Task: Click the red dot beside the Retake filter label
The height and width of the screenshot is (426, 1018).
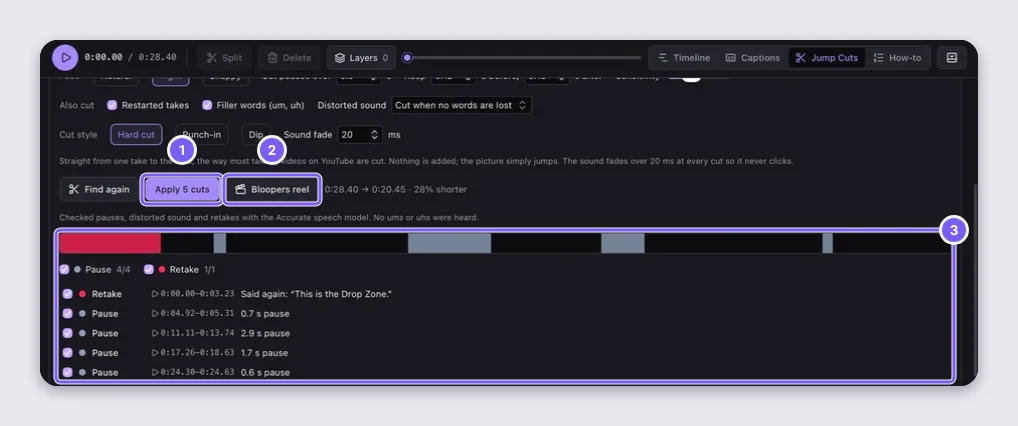Action: (162, 269)
